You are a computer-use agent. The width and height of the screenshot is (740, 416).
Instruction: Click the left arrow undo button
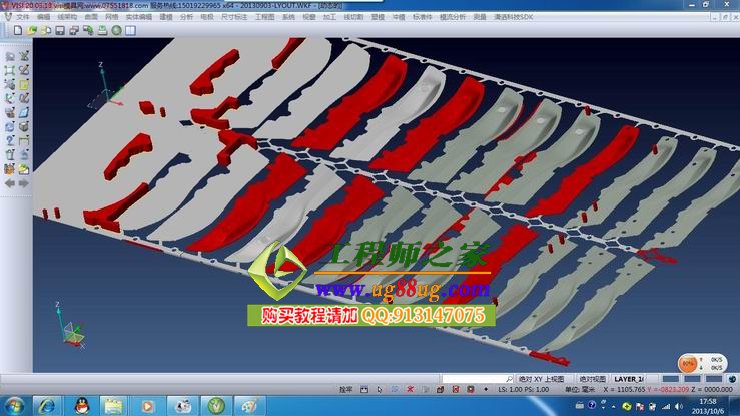10,183
